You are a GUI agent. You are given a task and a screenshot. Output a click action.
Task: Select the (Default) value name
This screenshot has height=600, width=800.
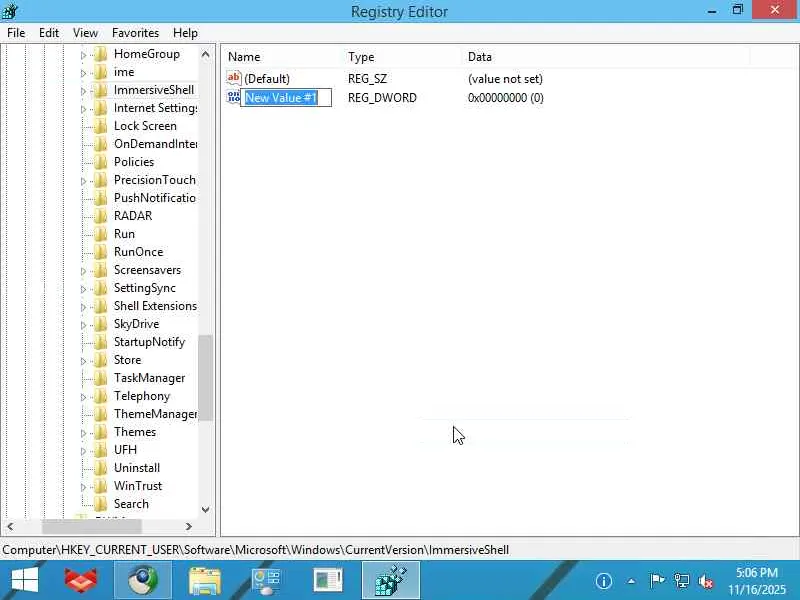point(267,79)
